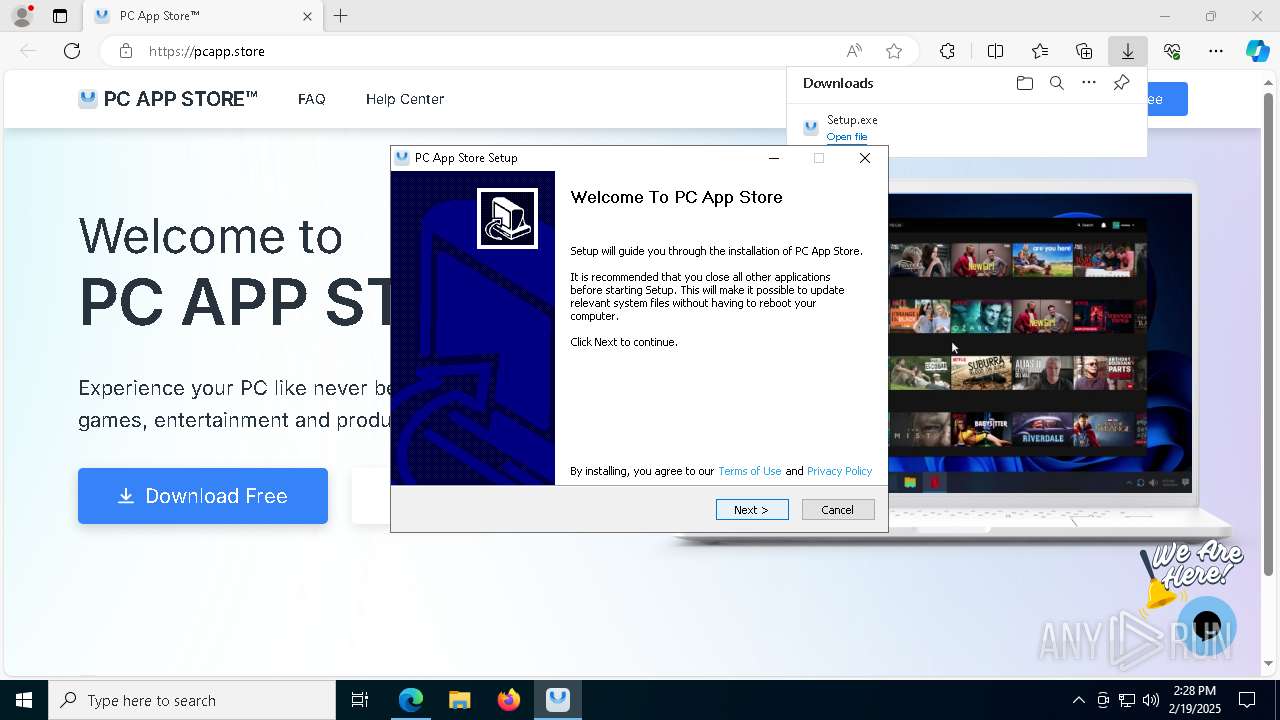Close the PC App Store Setup dialog

click(865, 158)
